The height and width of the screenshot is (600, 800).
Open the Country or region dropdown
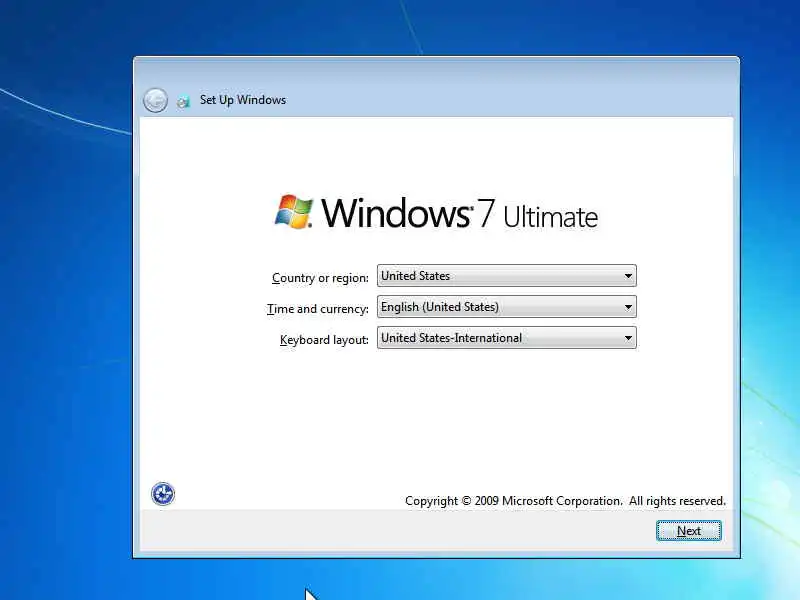point(507,276)
